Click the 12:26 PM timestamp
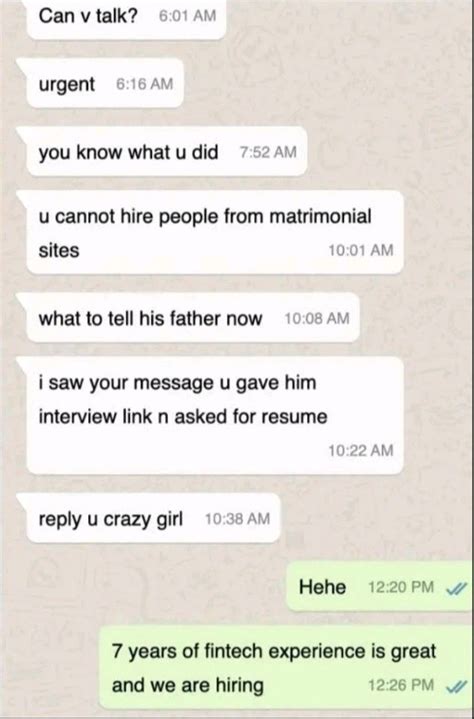The image size is (474, 719). pyautogui.click(x=401, y=686)
